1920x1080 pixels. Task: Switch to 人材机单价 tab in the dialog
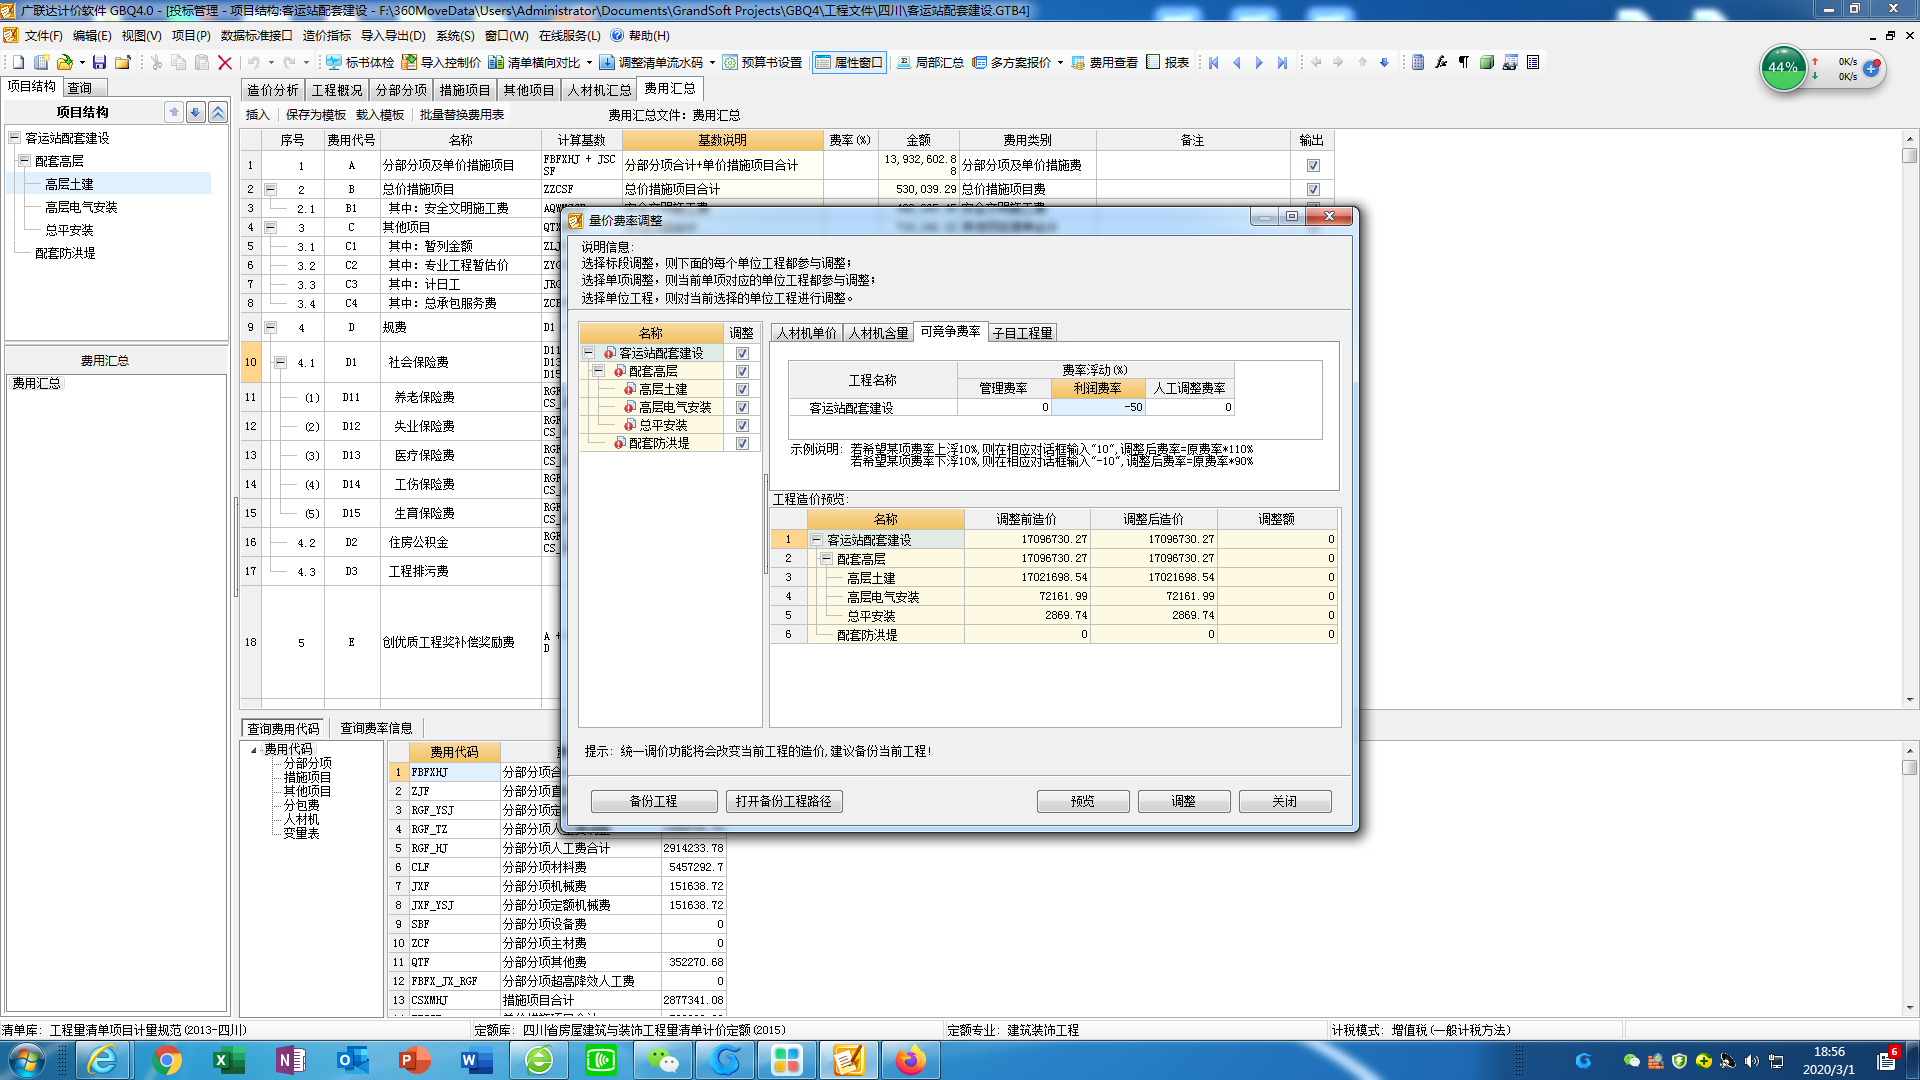807,333
